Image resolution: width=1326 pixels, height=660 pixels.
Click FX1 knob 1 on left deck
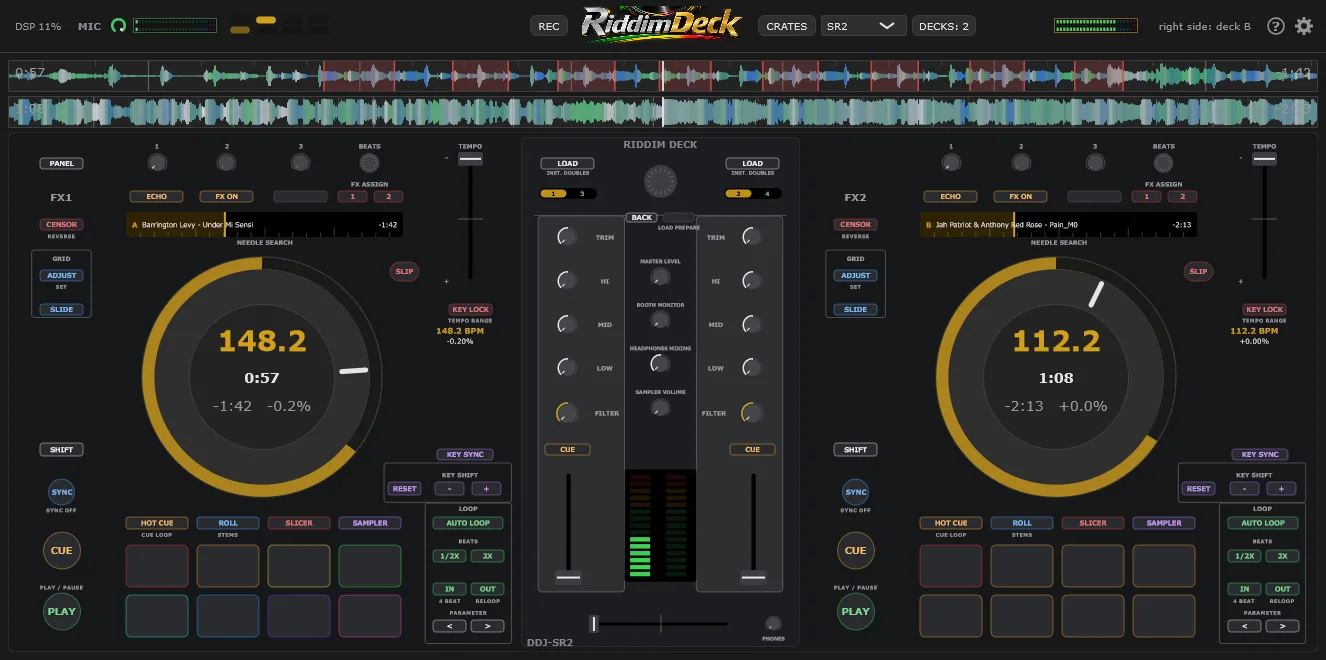point(157,162)
